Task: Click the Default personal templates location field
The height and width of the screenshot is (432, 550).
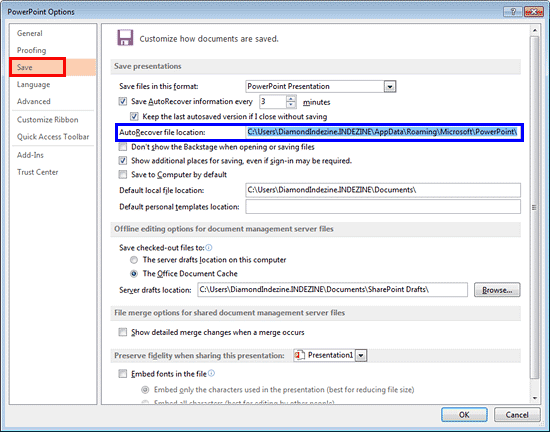Action: pyautogui.click(x=383, y=207)
